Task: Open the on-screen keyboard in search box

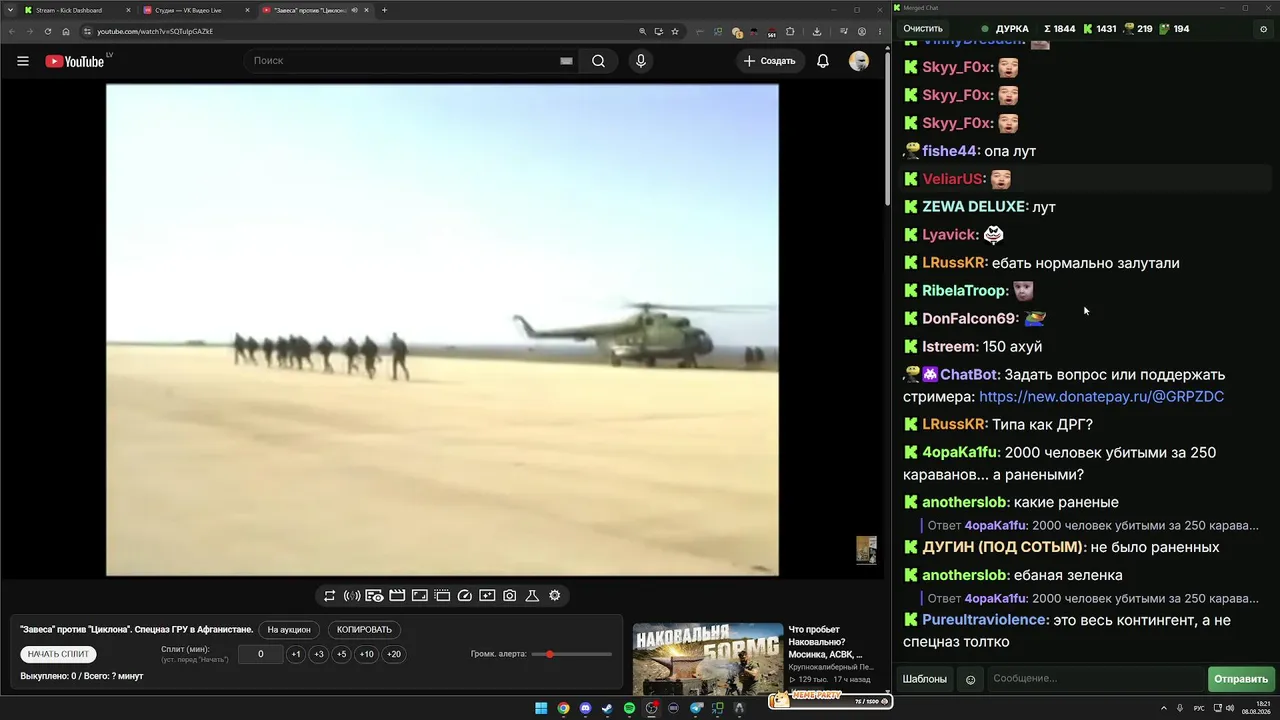Action: 566,61
